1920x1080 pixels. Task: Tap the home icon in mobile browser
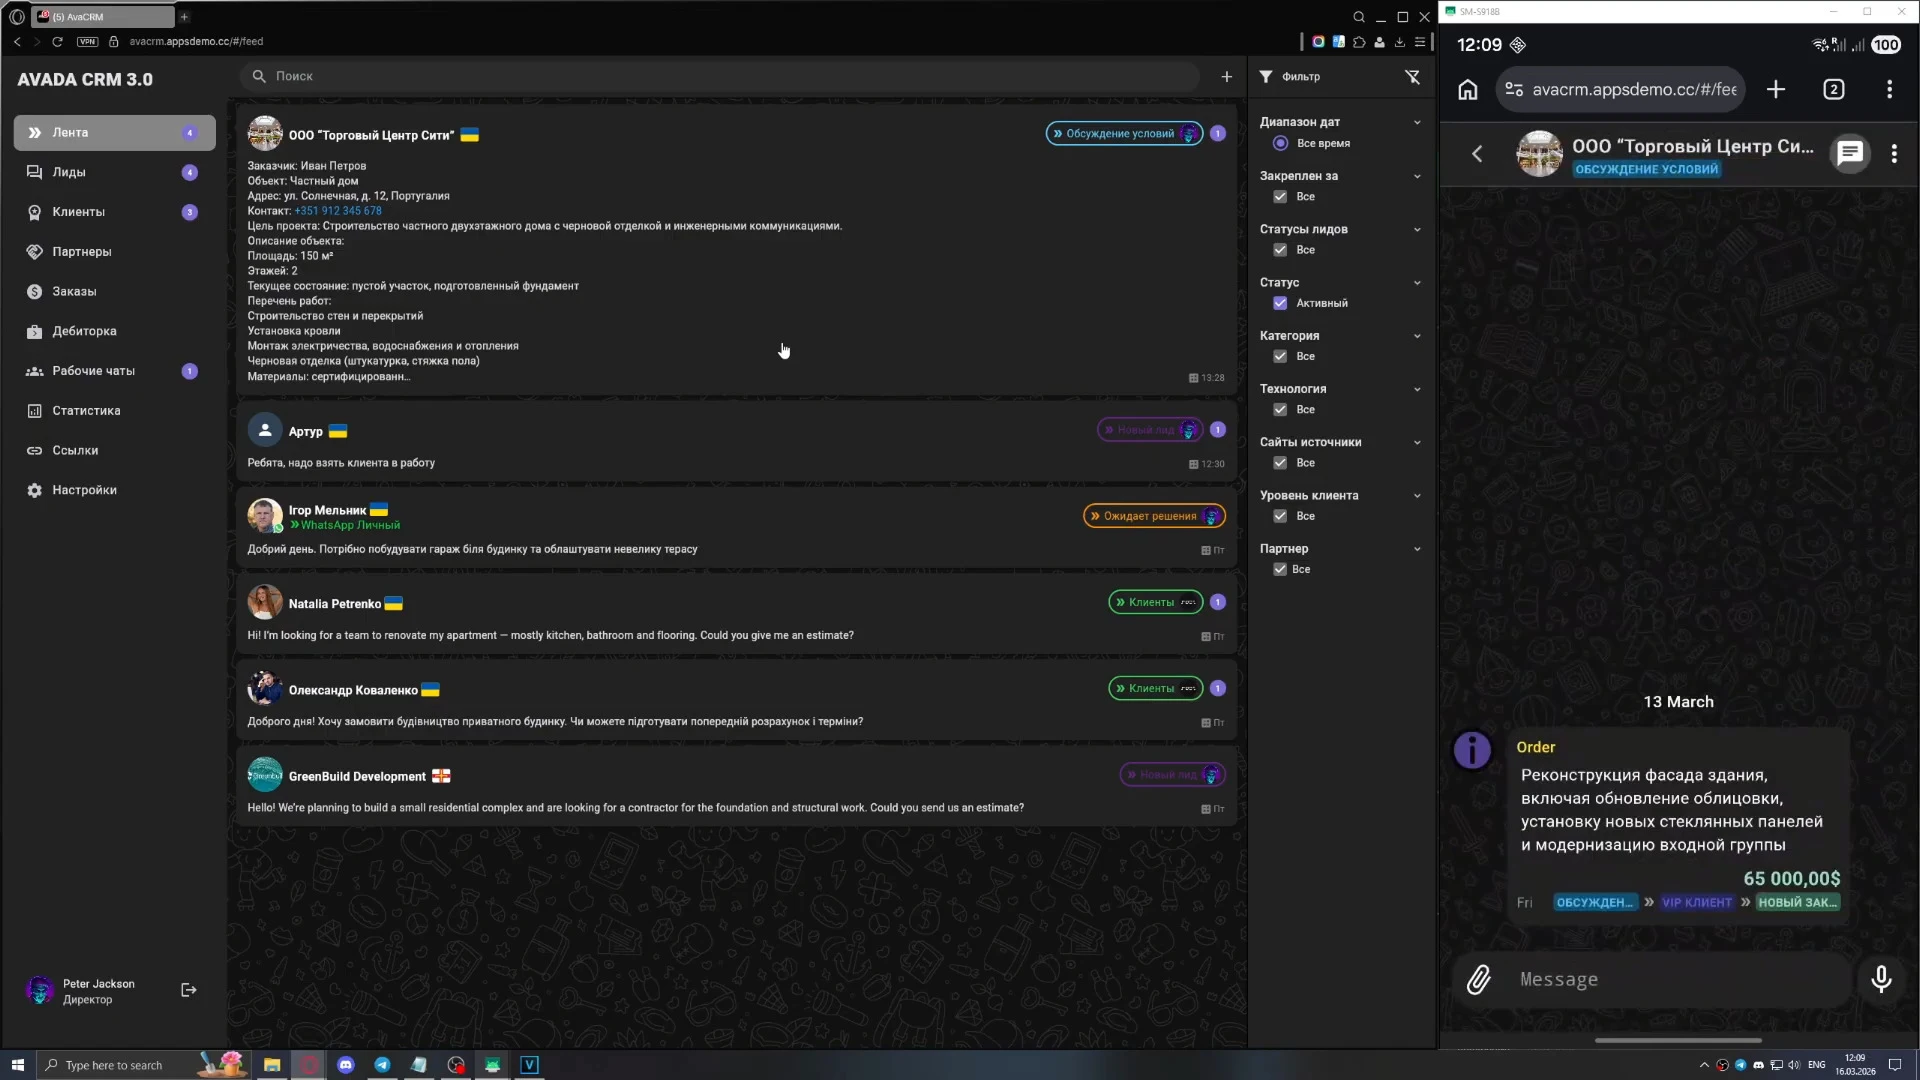click(1467, 90)
